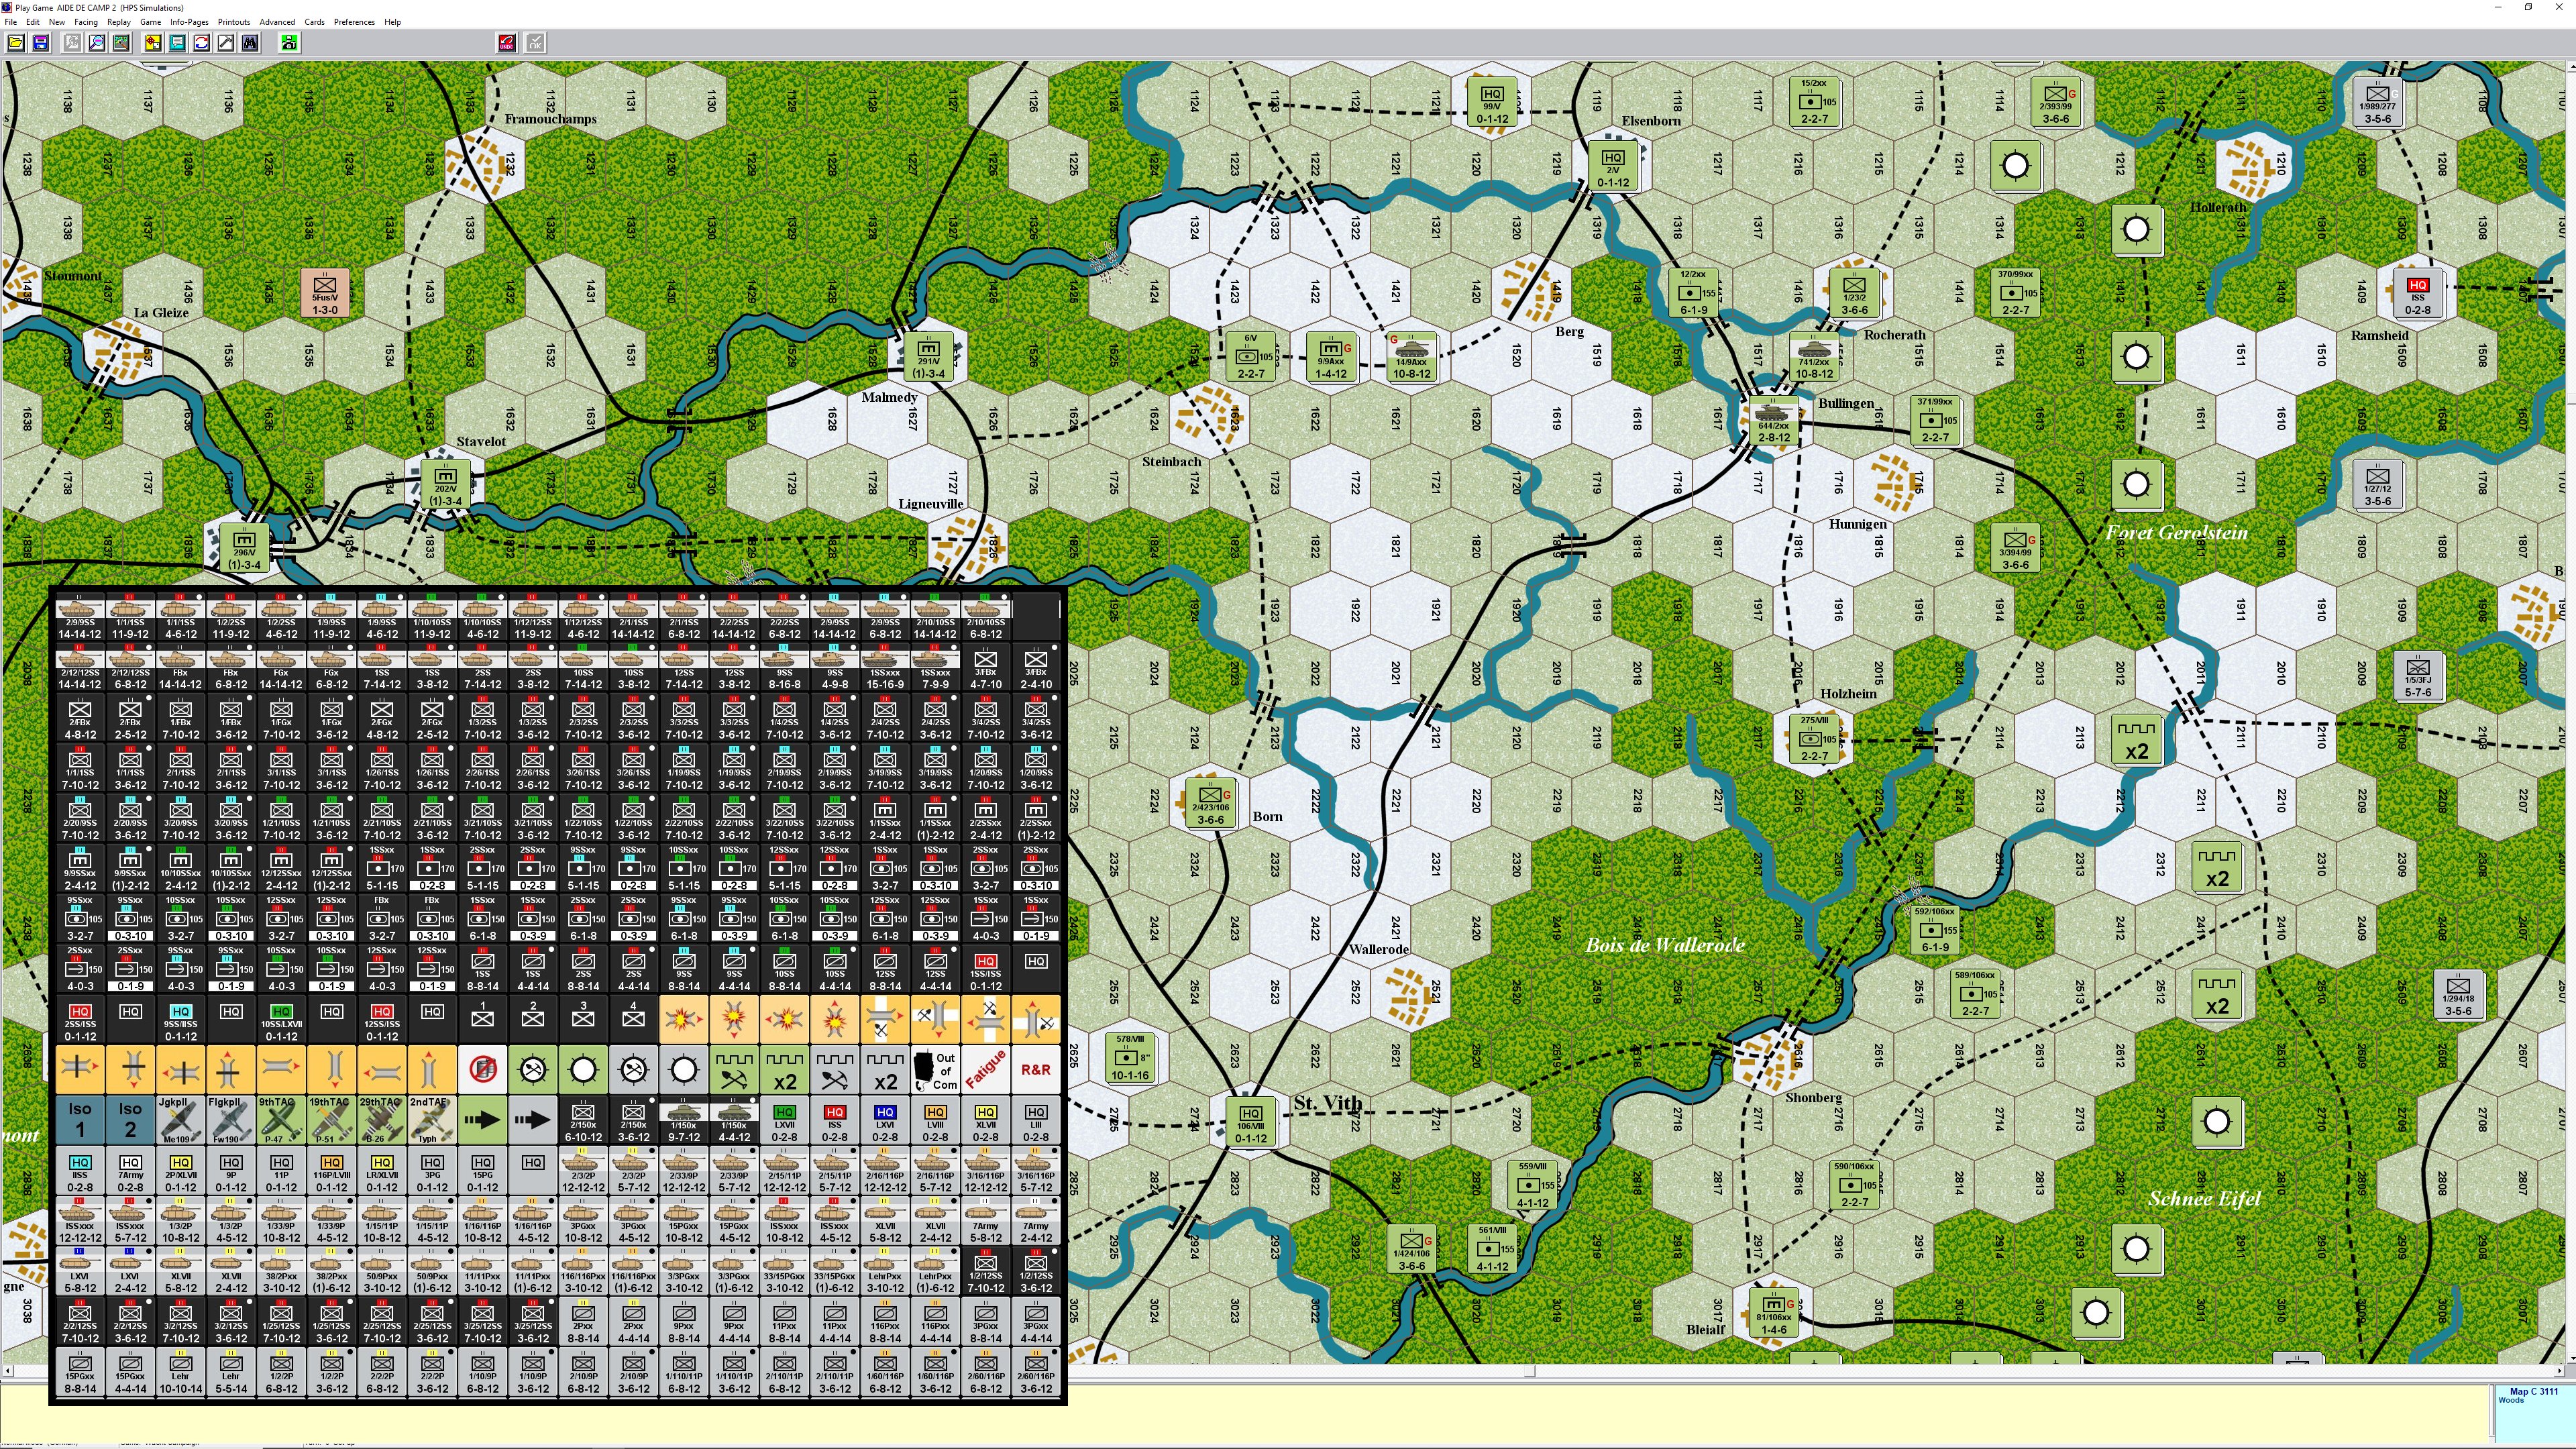Click the green camera screenshot icon
Image resolution: width=2576 pixels, height=1449 pixels.
[289, 43]
